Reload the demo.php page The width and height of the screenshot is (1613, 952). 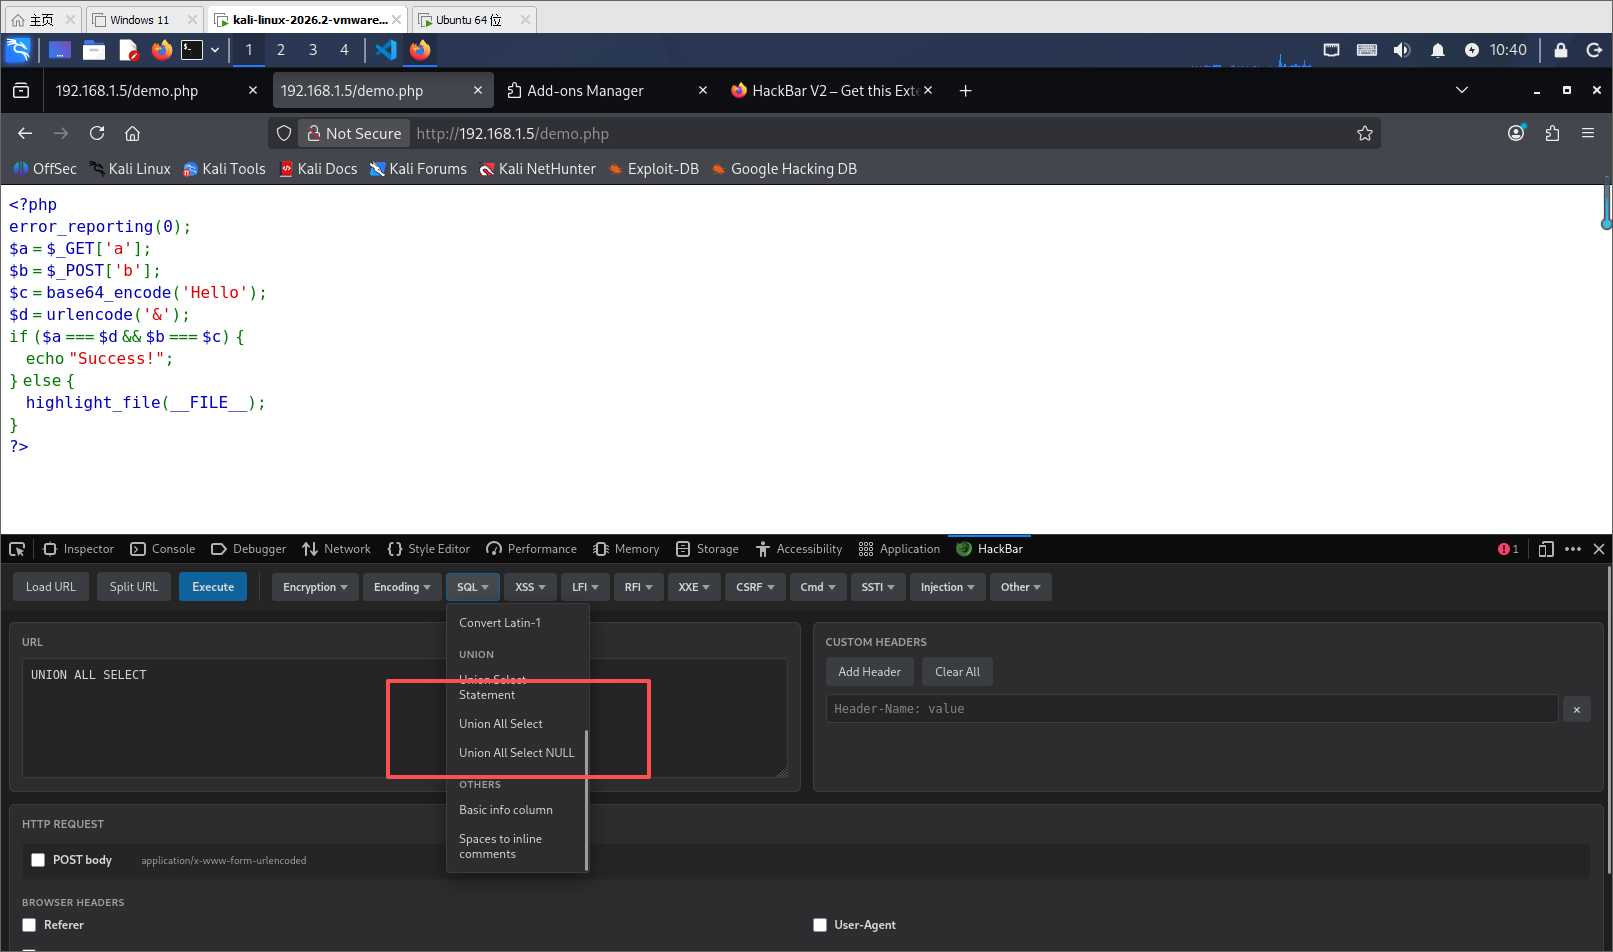[97, 133]
